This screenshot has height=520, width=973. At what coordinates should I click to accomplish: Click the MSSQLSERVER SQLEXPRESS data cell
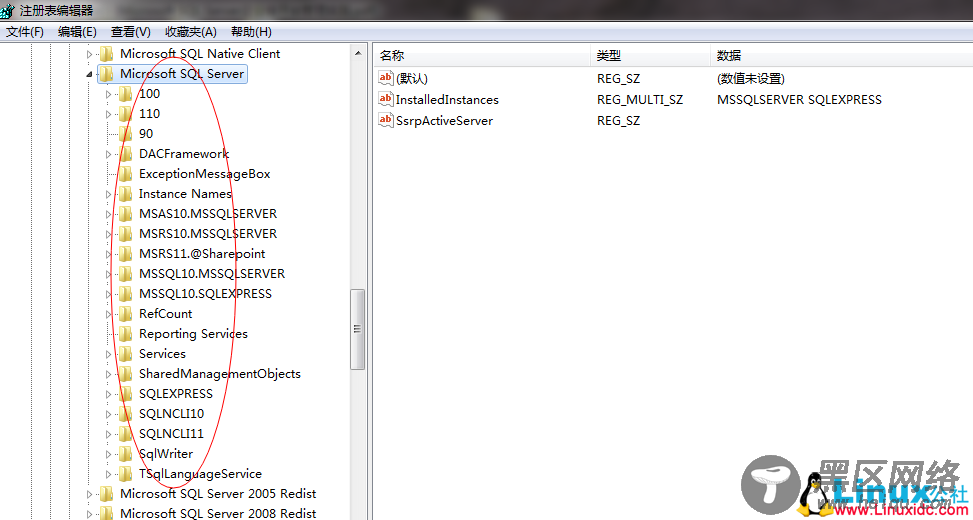pyautogui.click(x=799, y=99)
